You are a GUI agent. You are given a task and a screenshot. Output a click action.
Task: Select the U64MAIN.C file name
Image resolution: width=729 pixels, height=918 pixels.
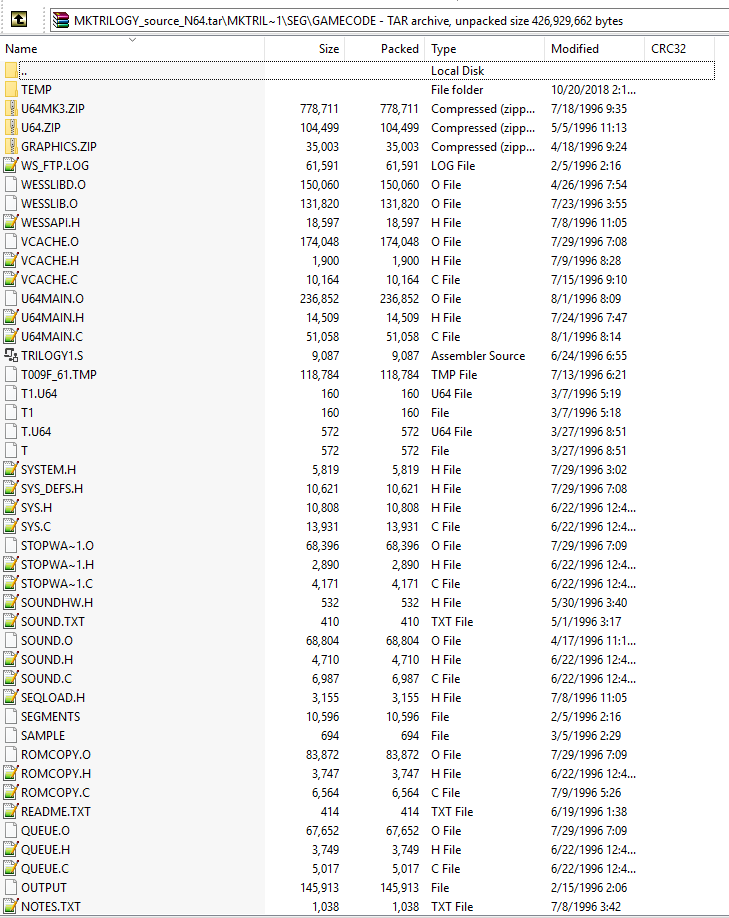click(x=52, y=337)
